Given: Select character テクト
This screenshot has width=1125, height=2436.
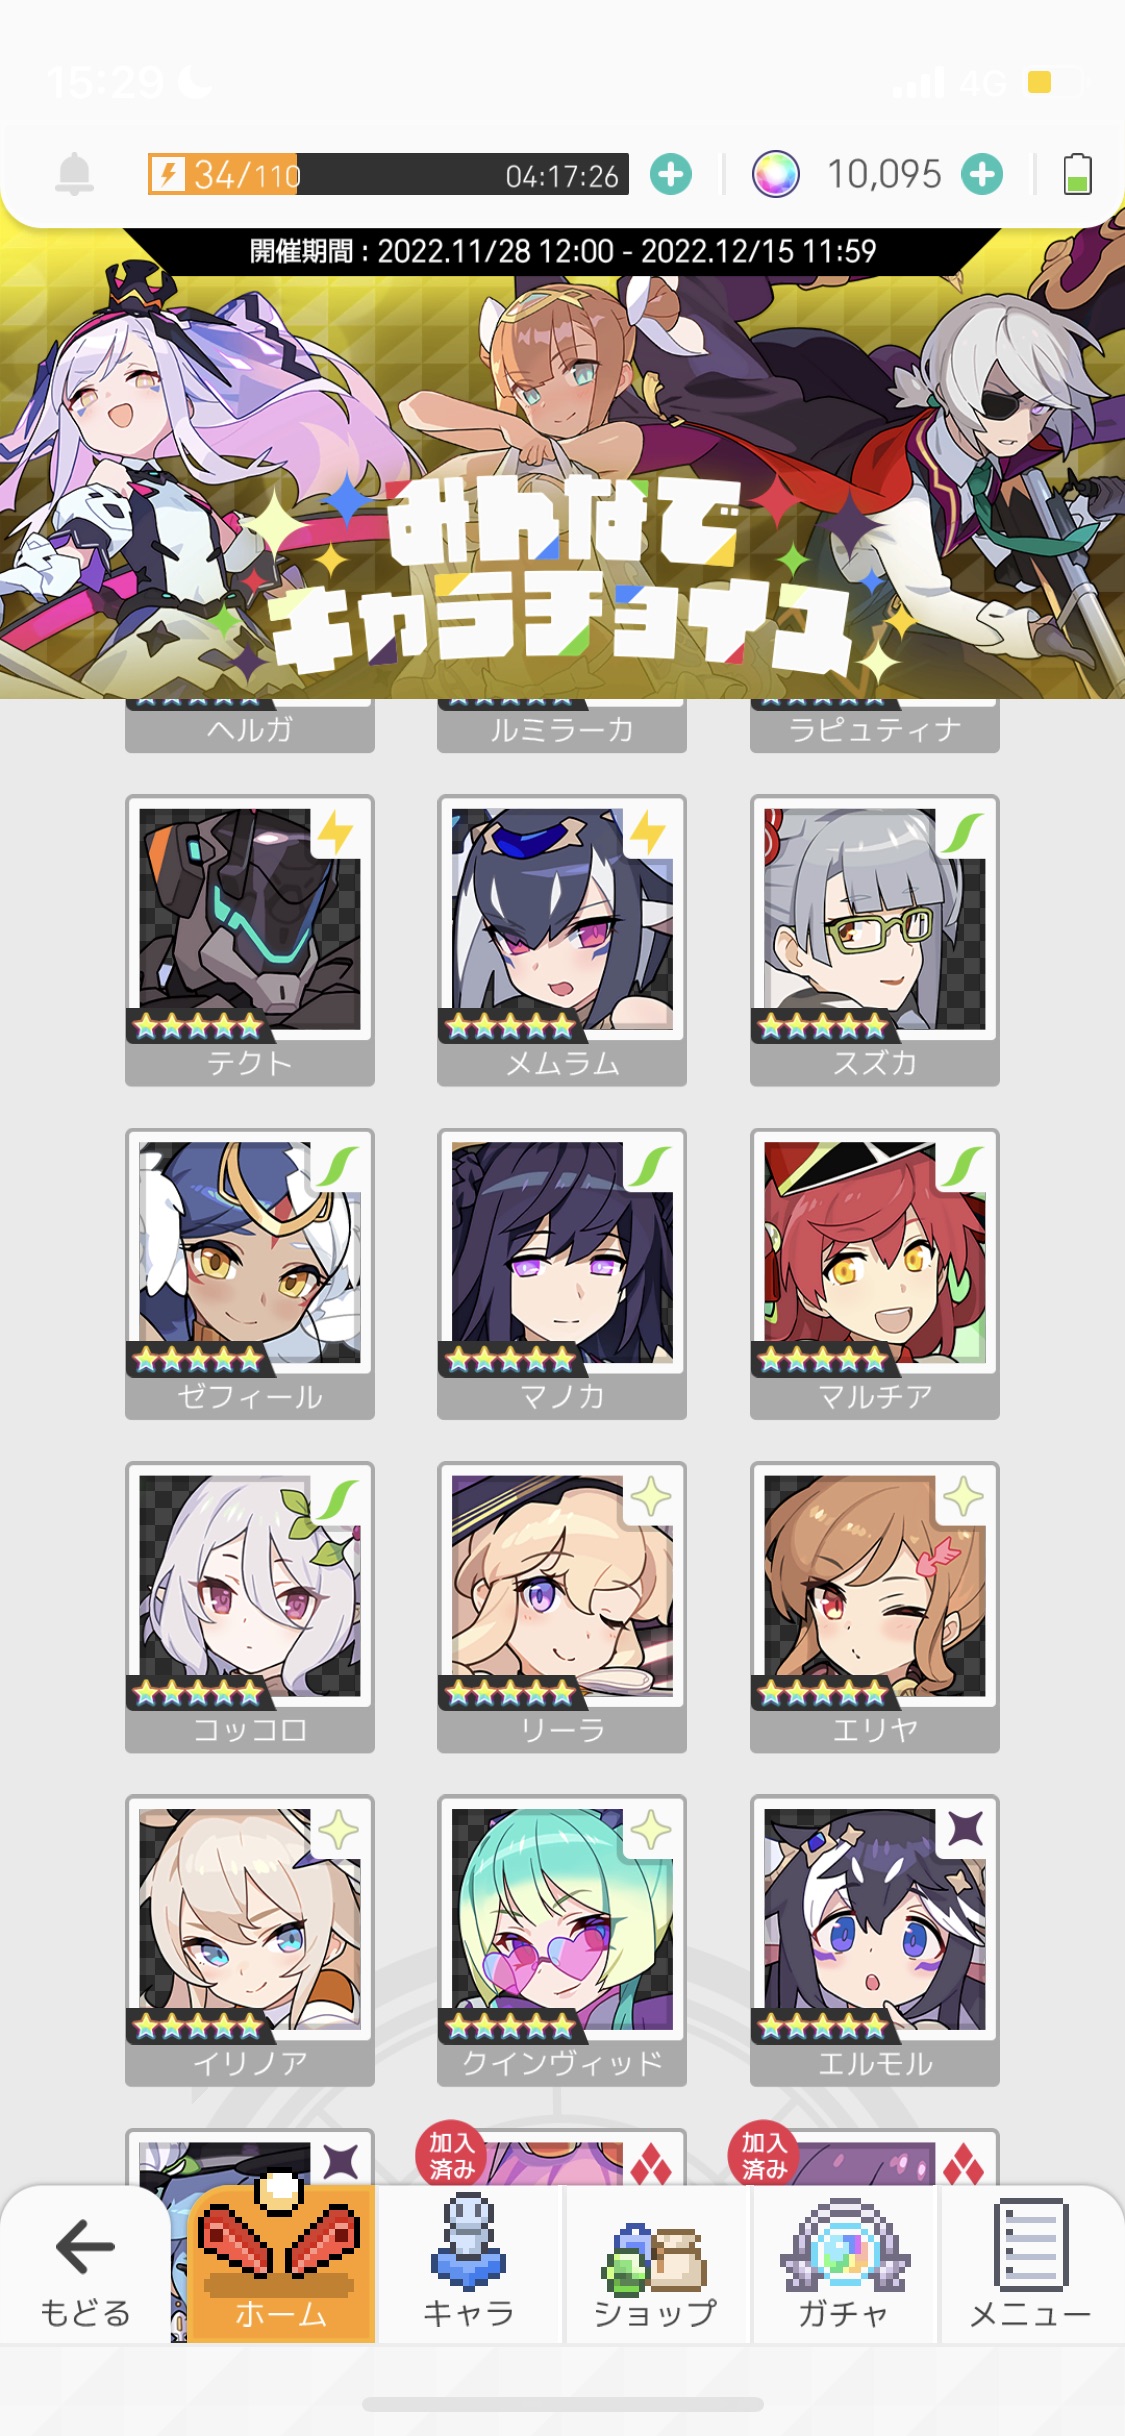Looking at the screenshot, I should tap(250, 940).
